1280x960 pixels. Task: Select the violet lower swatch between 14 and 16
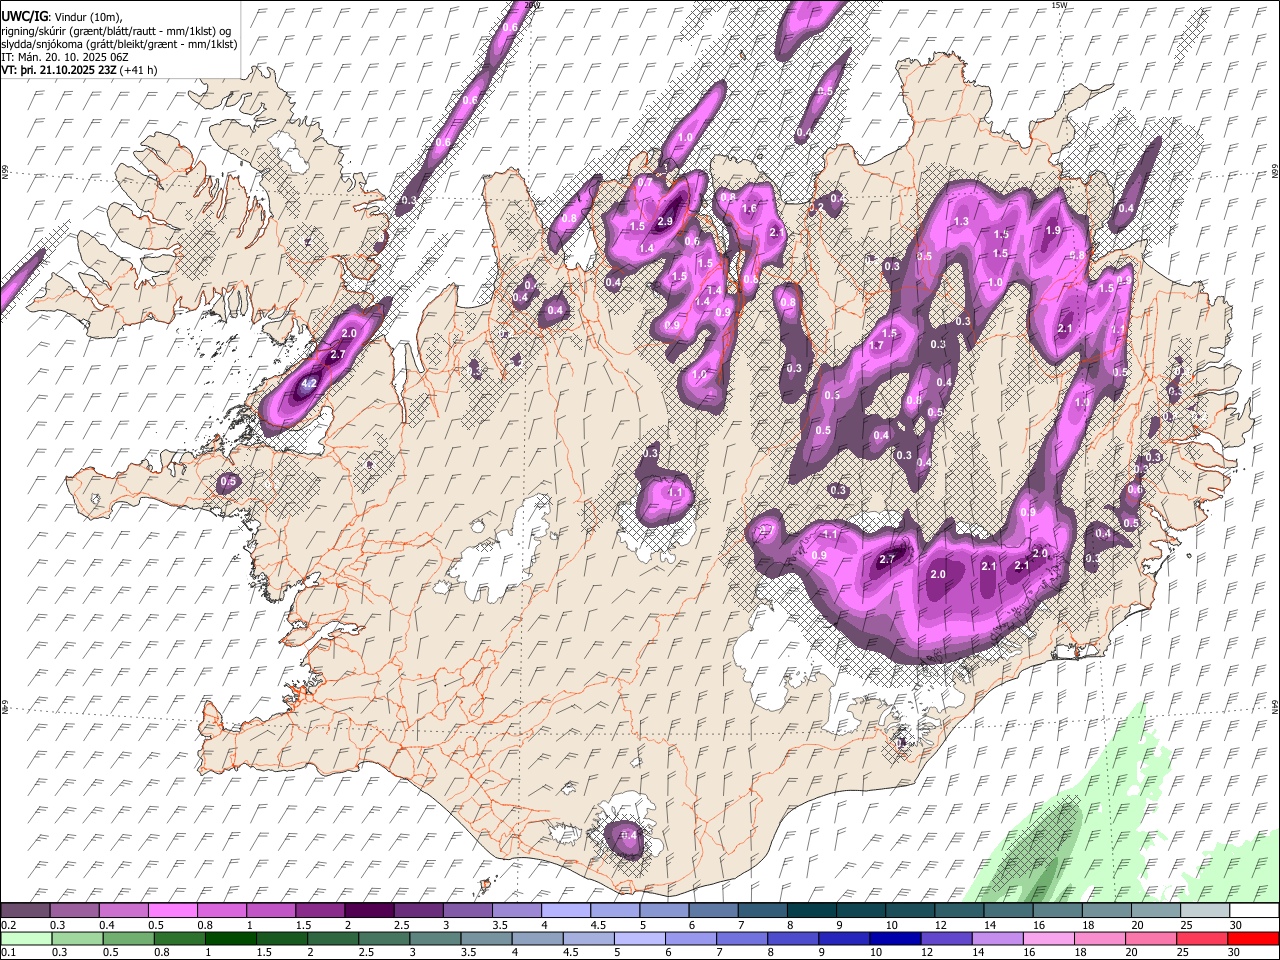pyautogui.click(x=998, y=938)
